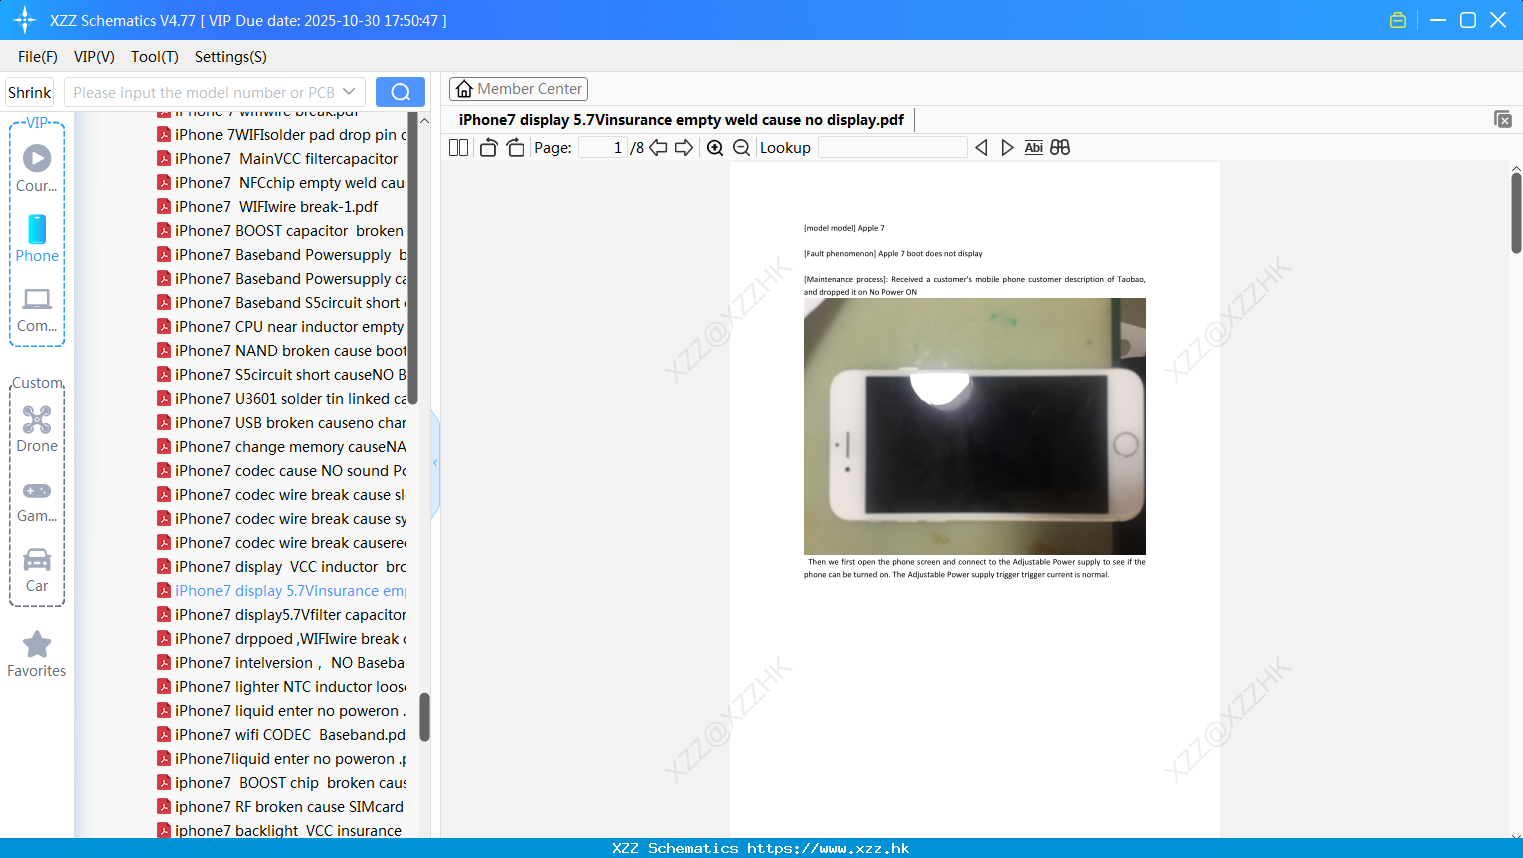Open the Courses sidebar icon
The image size is (1523, 858).
[x=37, y=168]
